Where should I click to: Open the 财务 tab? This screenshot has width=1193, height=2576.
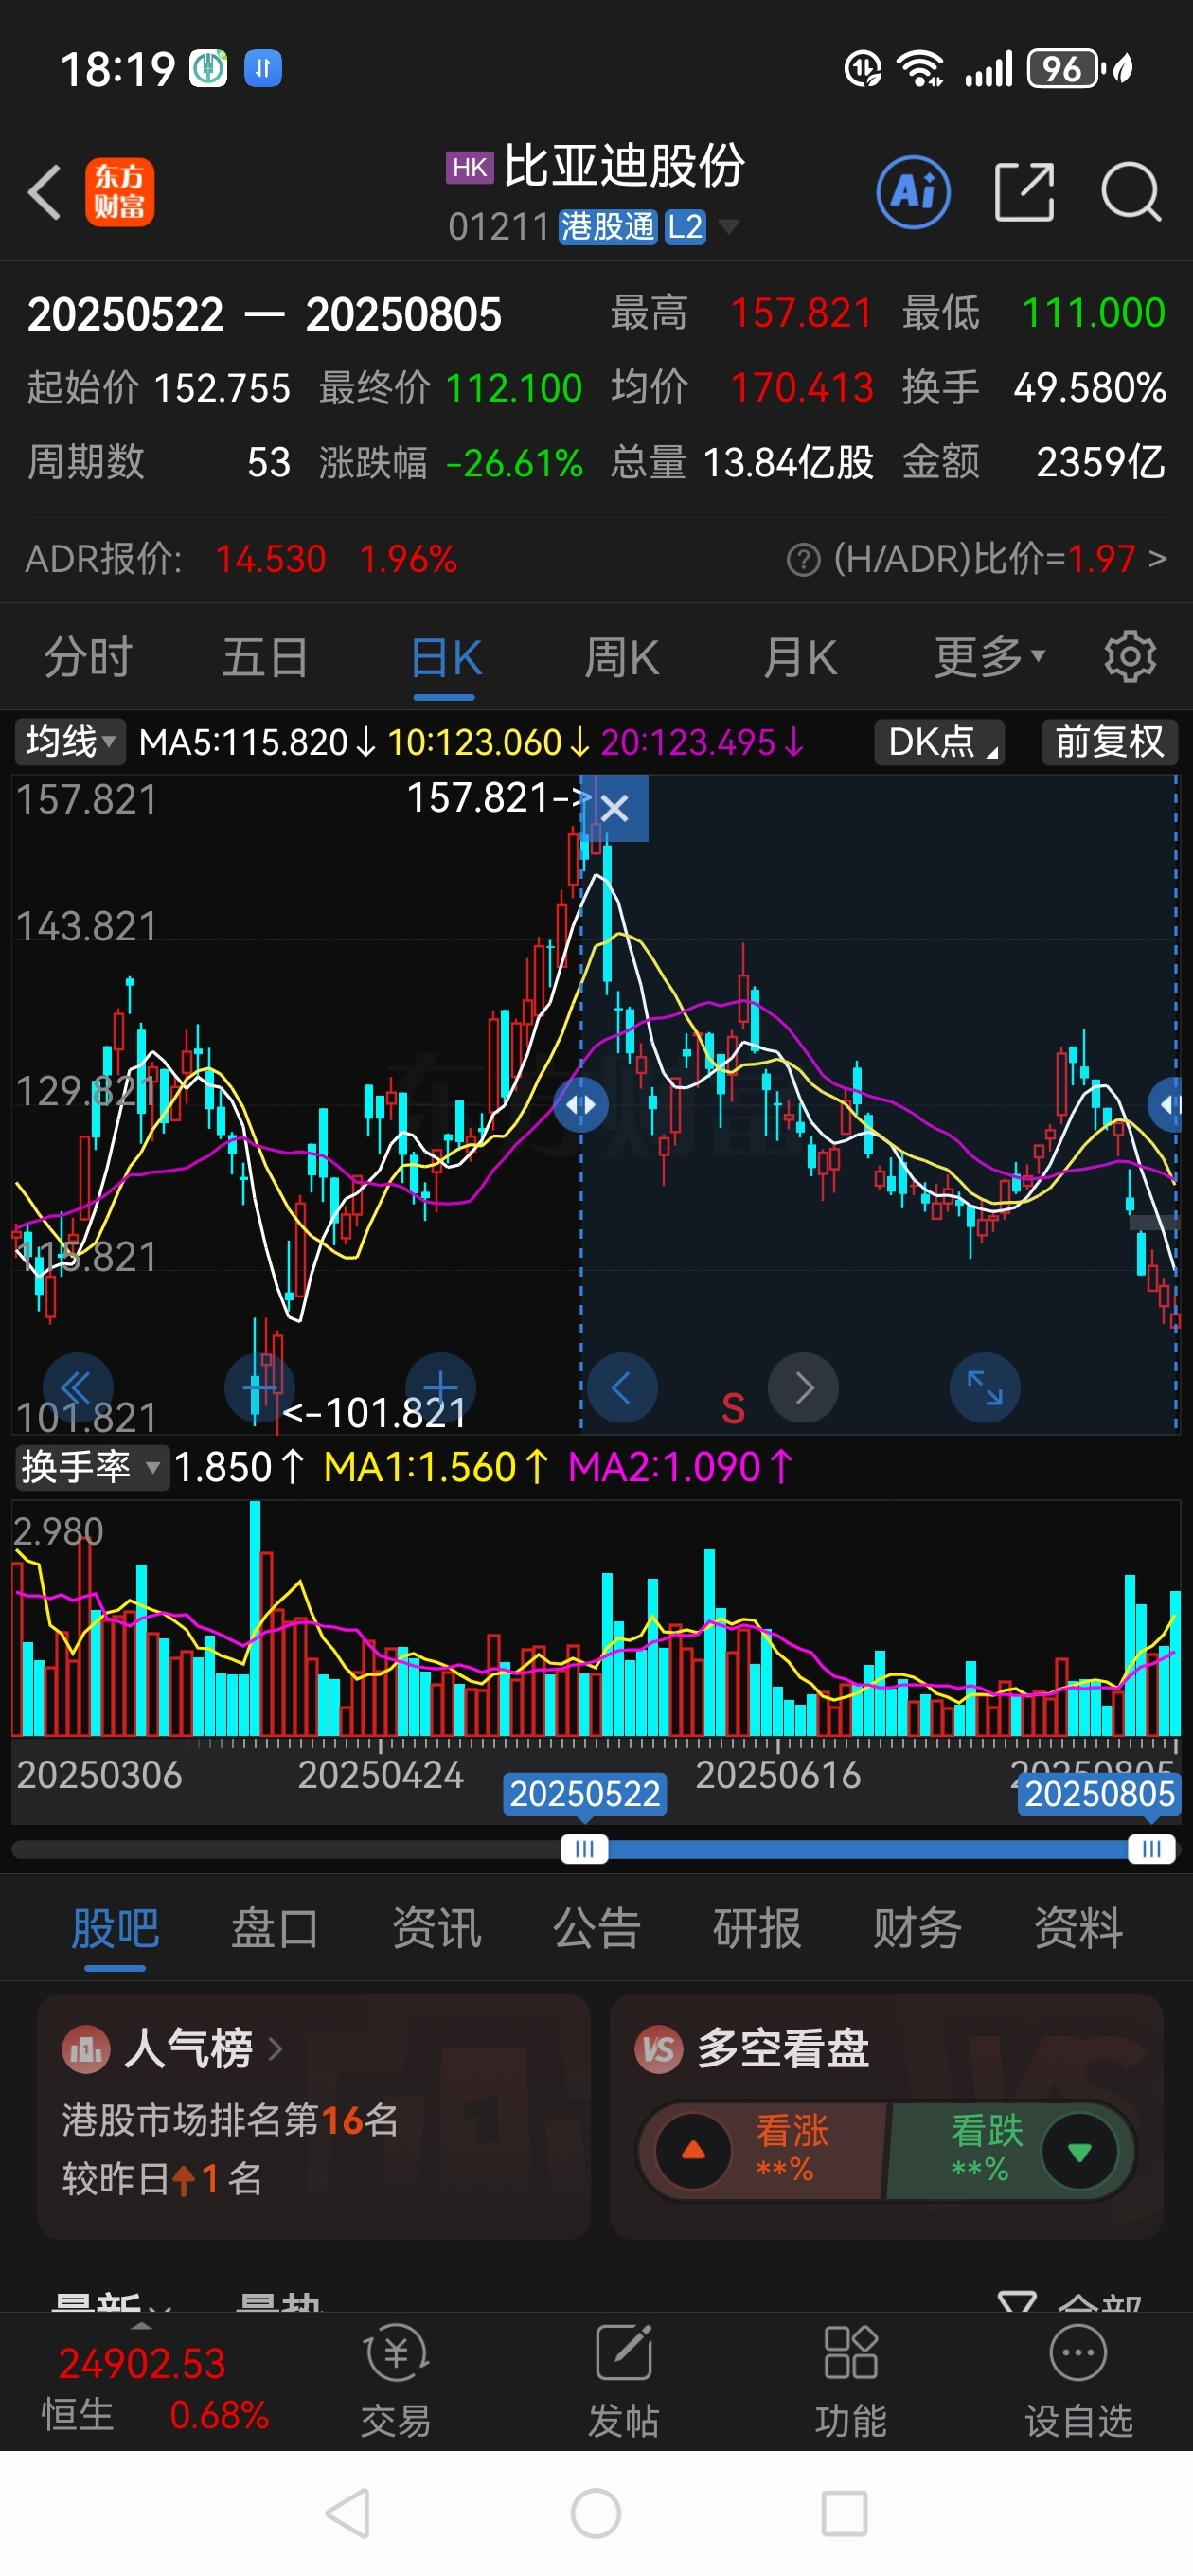(x=917, y=1927)
